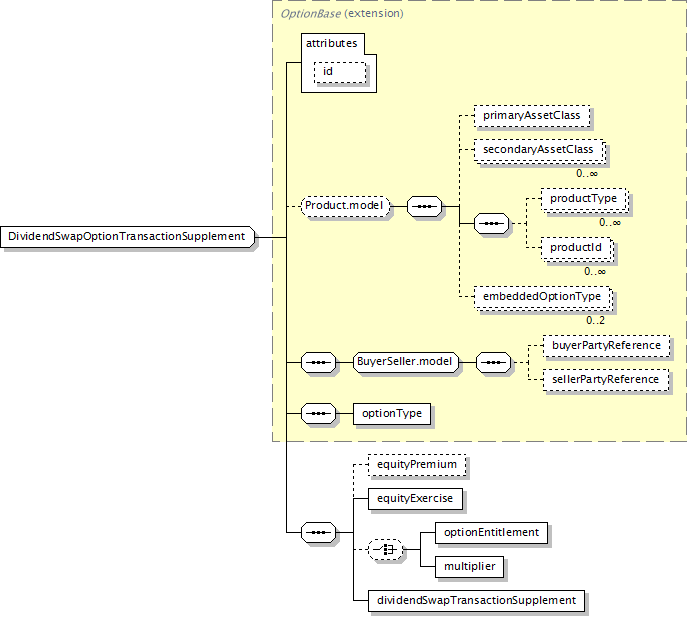The height and width of the screenshot is (617, 687).
Task: Click the sequence connector left of BuyerSeller.model
Action: pyautogui.click(x=319, y=363)
